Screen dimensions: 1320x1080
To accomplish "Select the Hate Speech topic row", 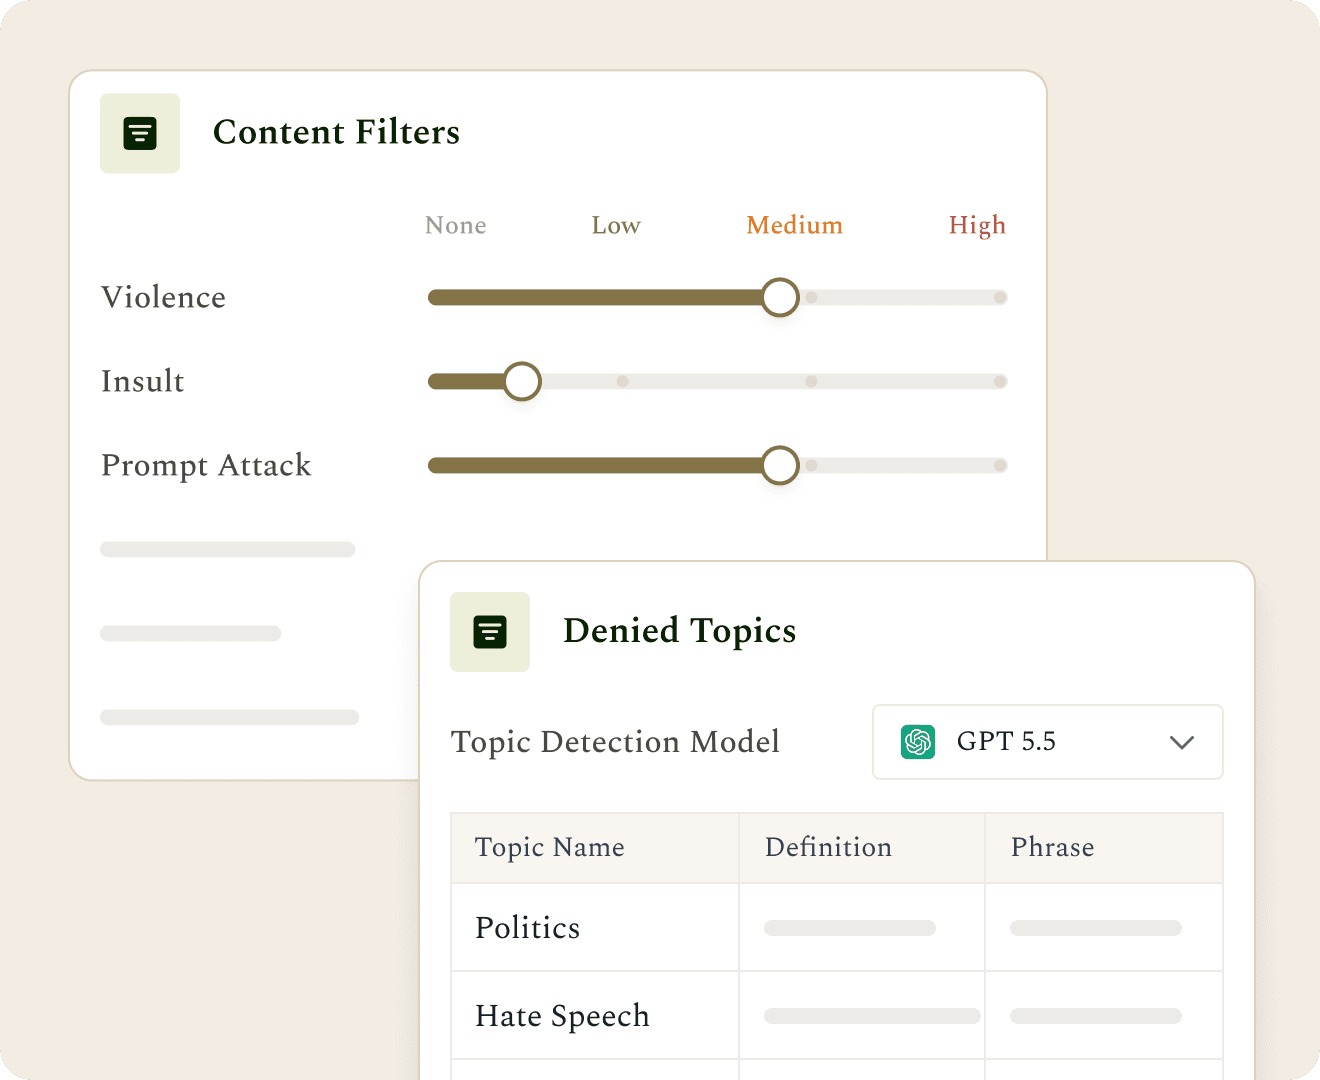I will click(837, 1015).
